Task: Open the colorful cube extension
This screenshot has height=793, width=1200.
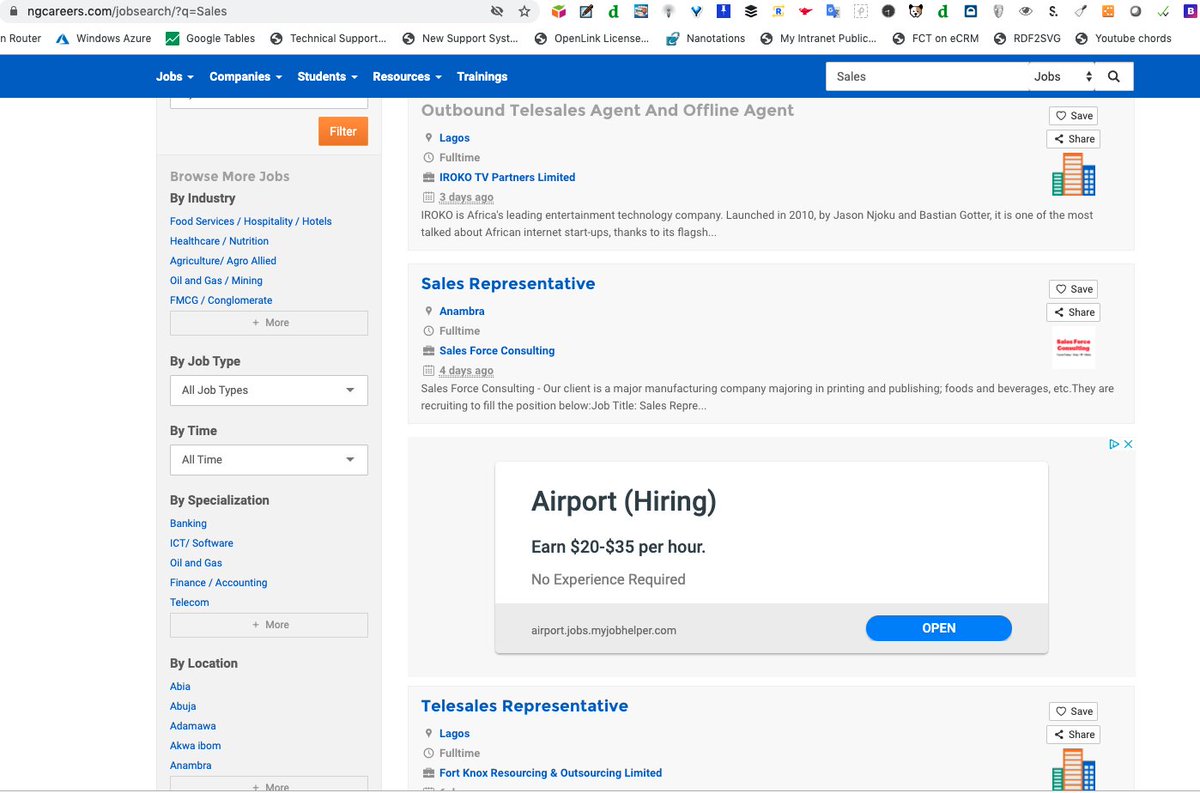Action: pos(559,11)
